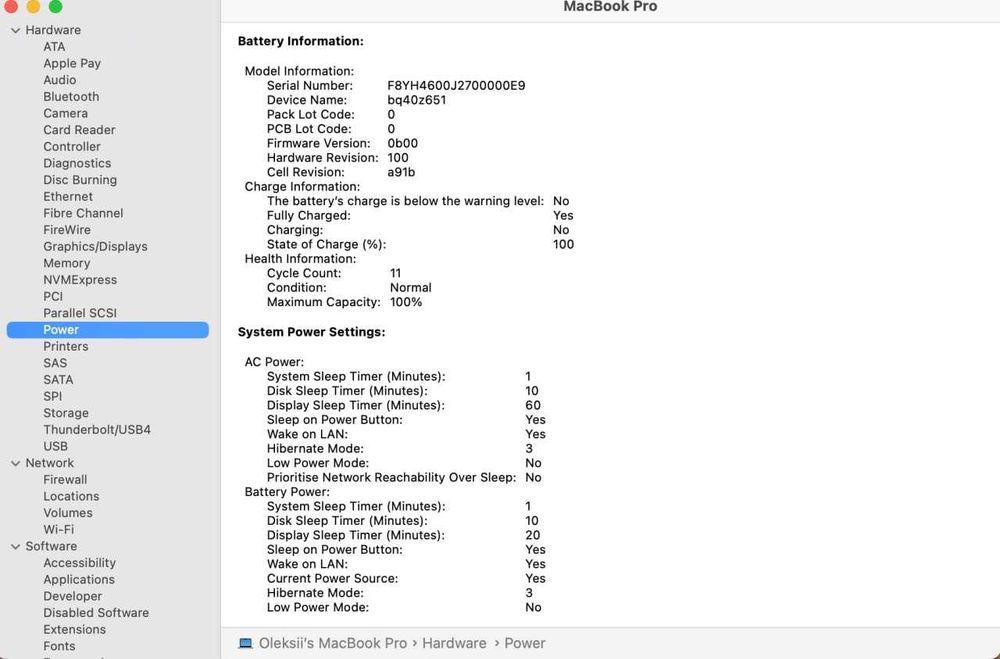Select SAS entry
This screenshot has width=1000, height=659.
pos(55,362)
